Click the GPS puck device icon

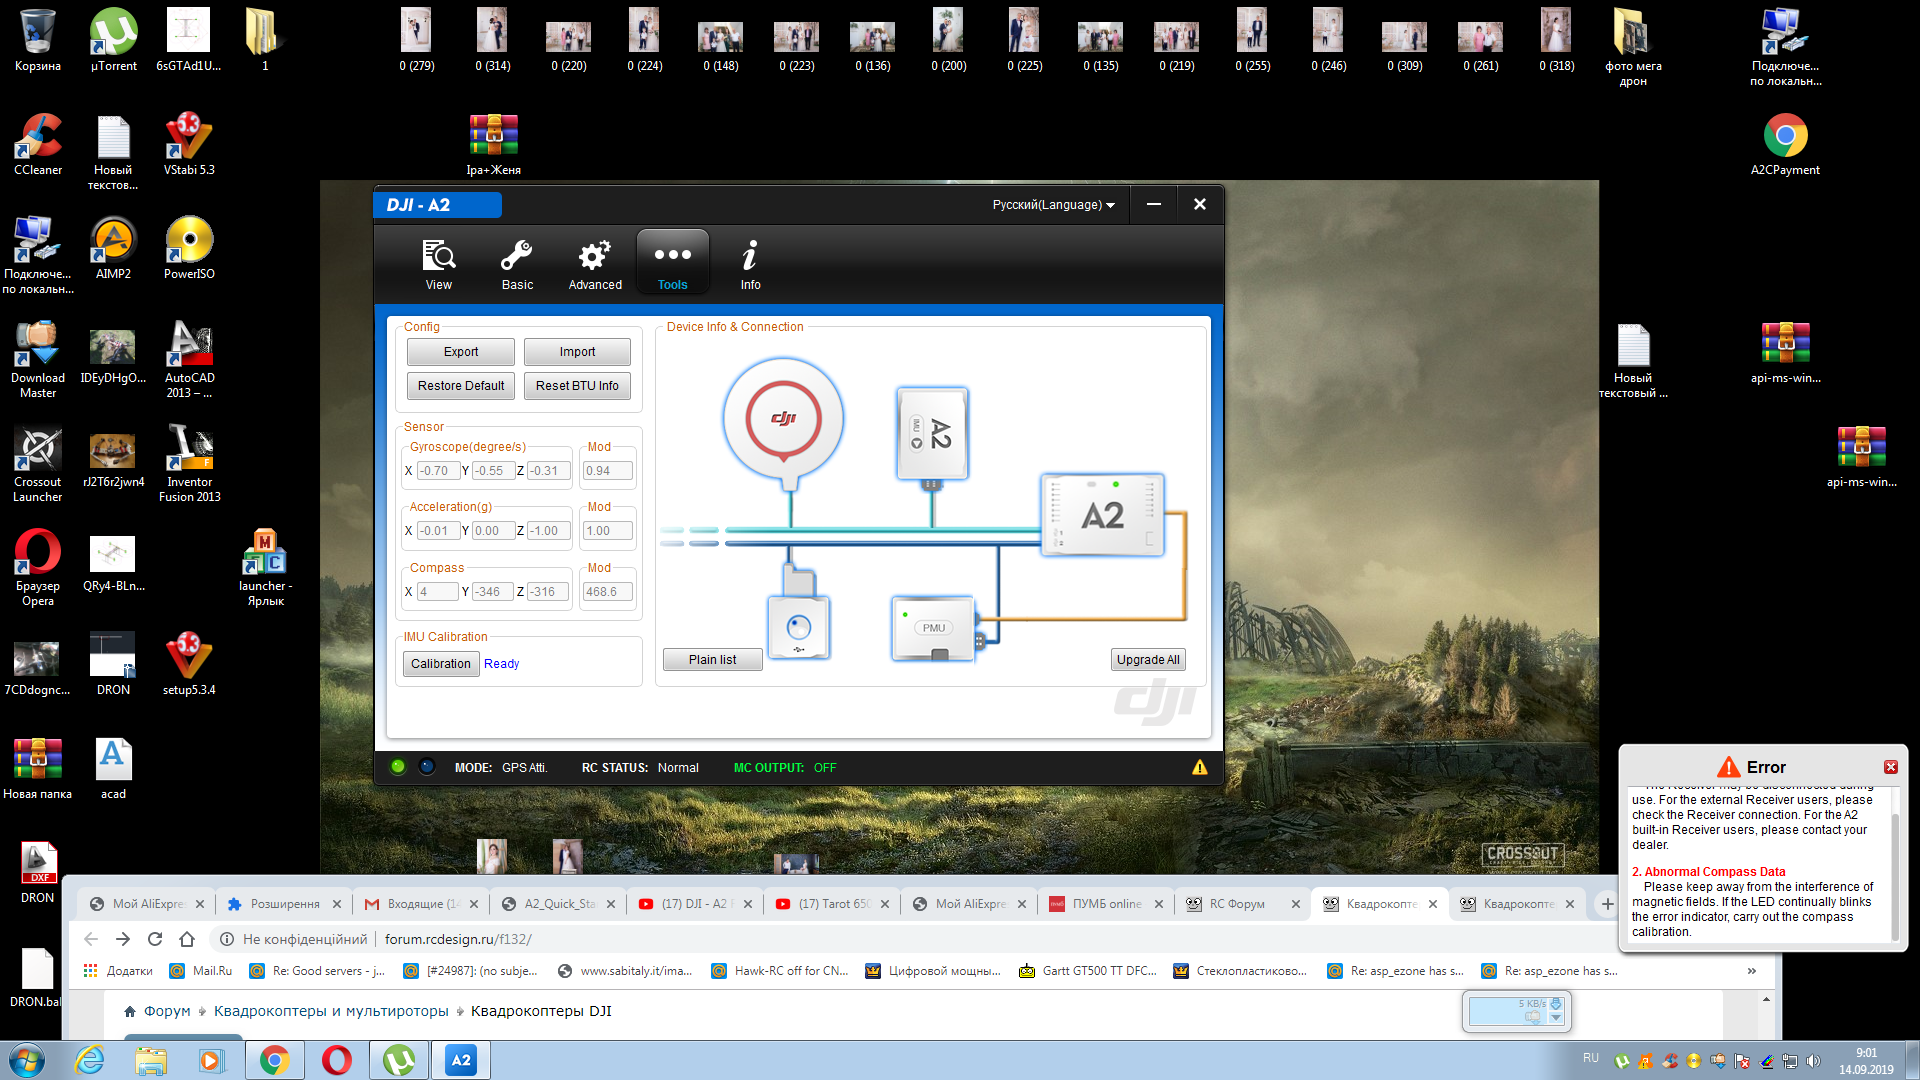[x=783, y=420]
